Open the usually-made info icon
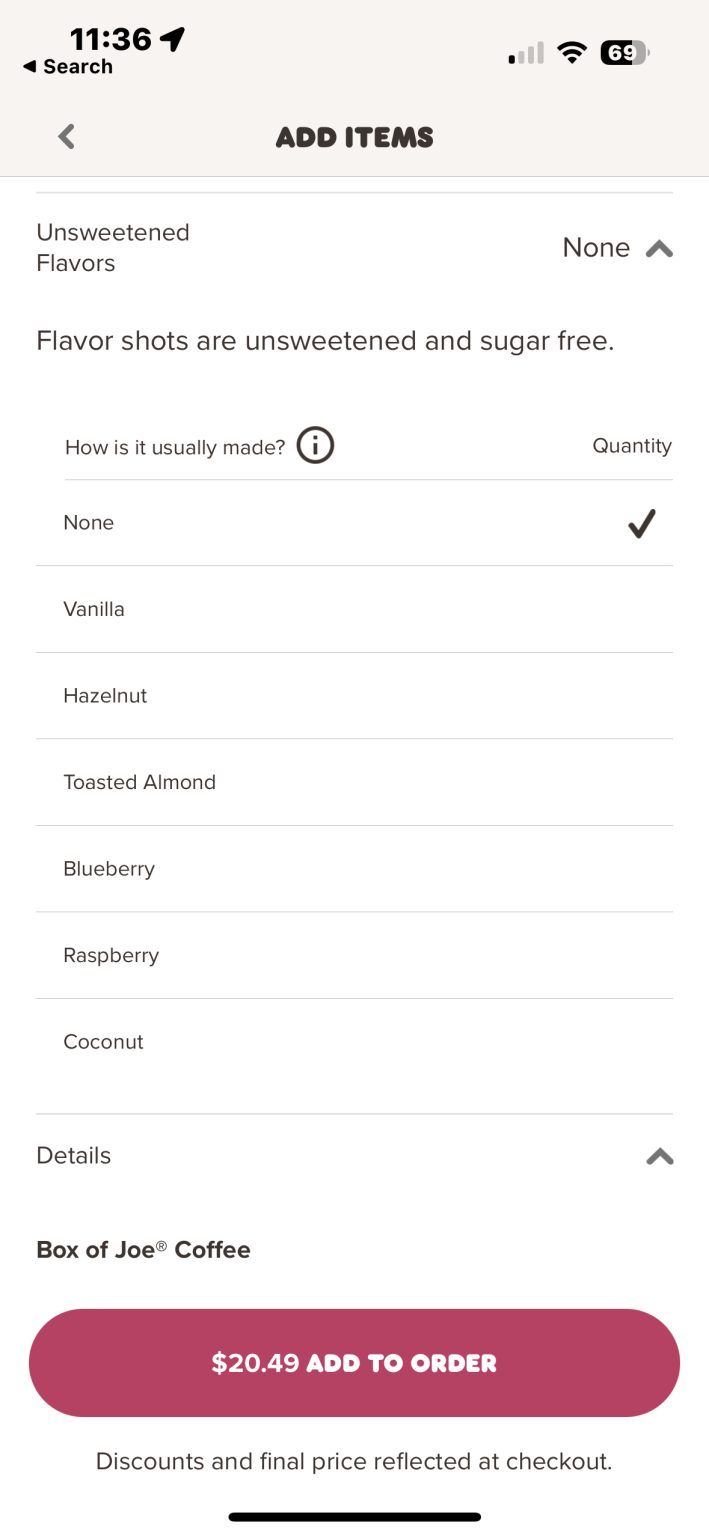Viewport: 709px width, 1536px height. 316,446
